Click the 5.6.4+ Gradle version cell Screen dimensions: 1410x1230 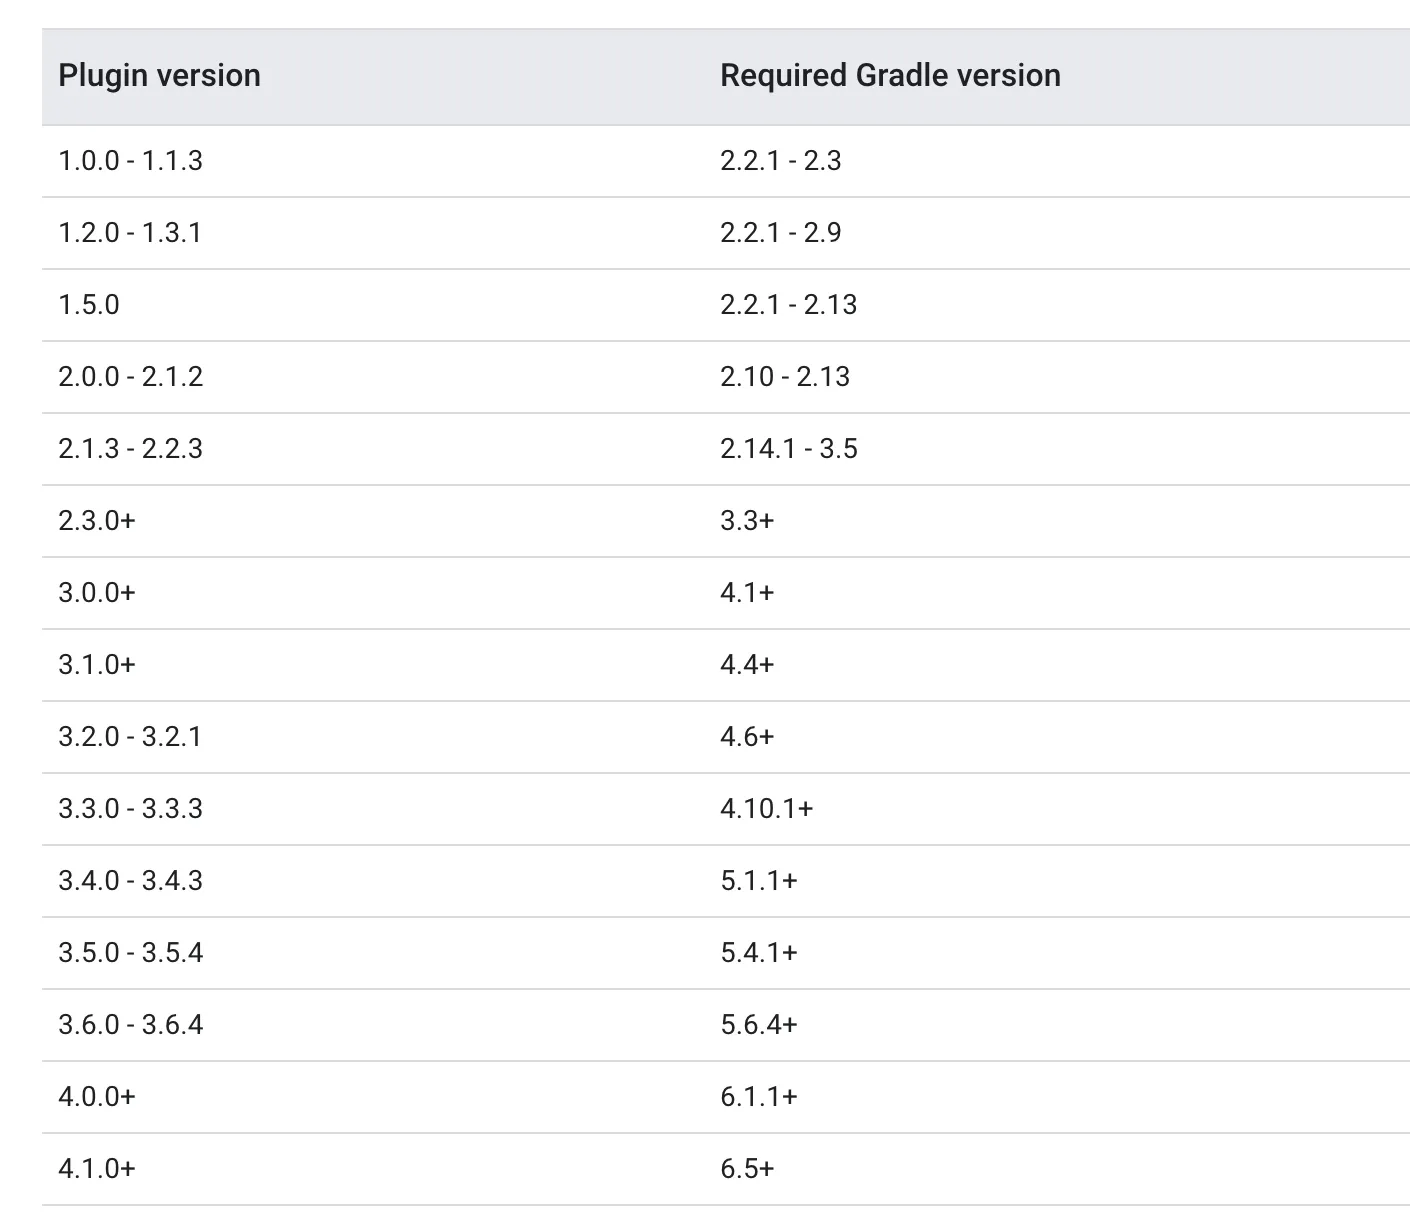tap(759, 1025)
